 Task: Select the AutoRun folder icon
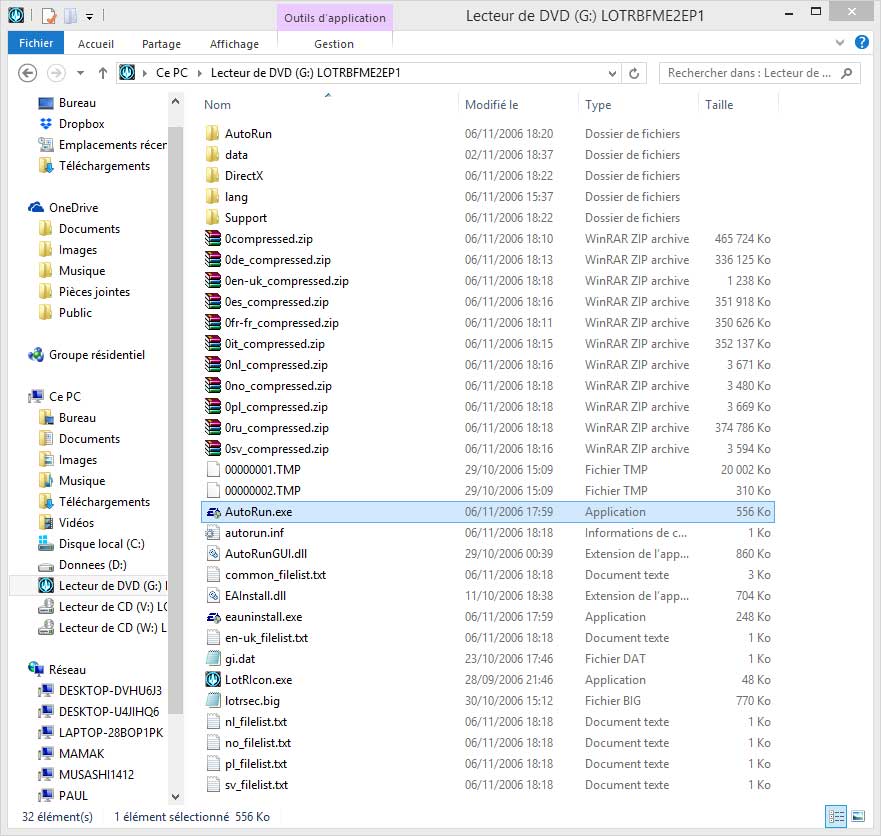tap(212, 134)
